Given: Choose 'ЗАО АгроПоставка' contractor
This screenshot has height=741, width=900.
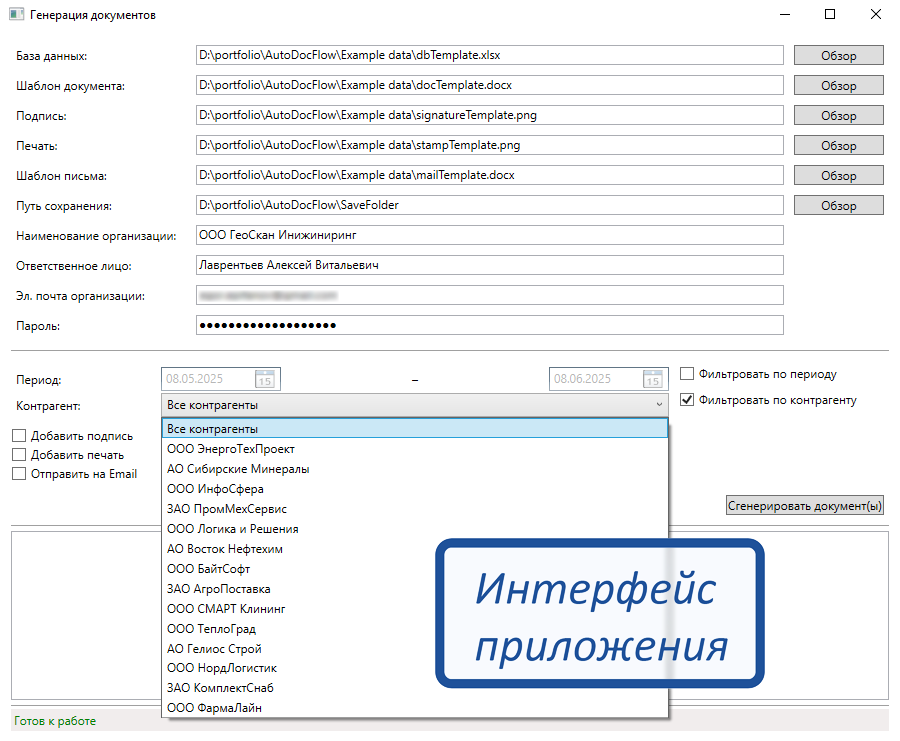Looking at the screenshot, I should [415, 589].
